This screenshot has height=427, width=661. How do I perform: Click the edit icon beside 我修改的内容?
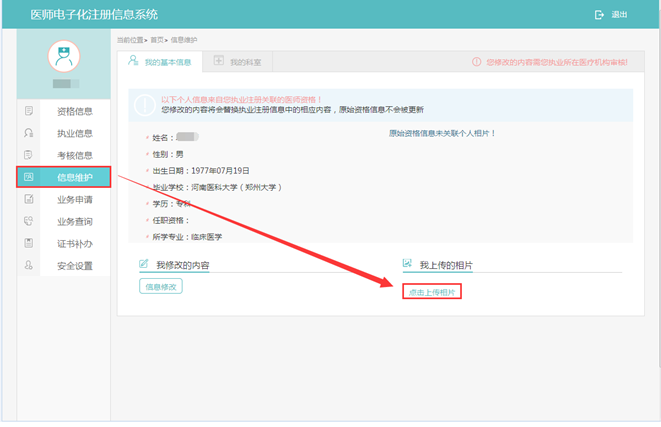click(x=145, y=264)
